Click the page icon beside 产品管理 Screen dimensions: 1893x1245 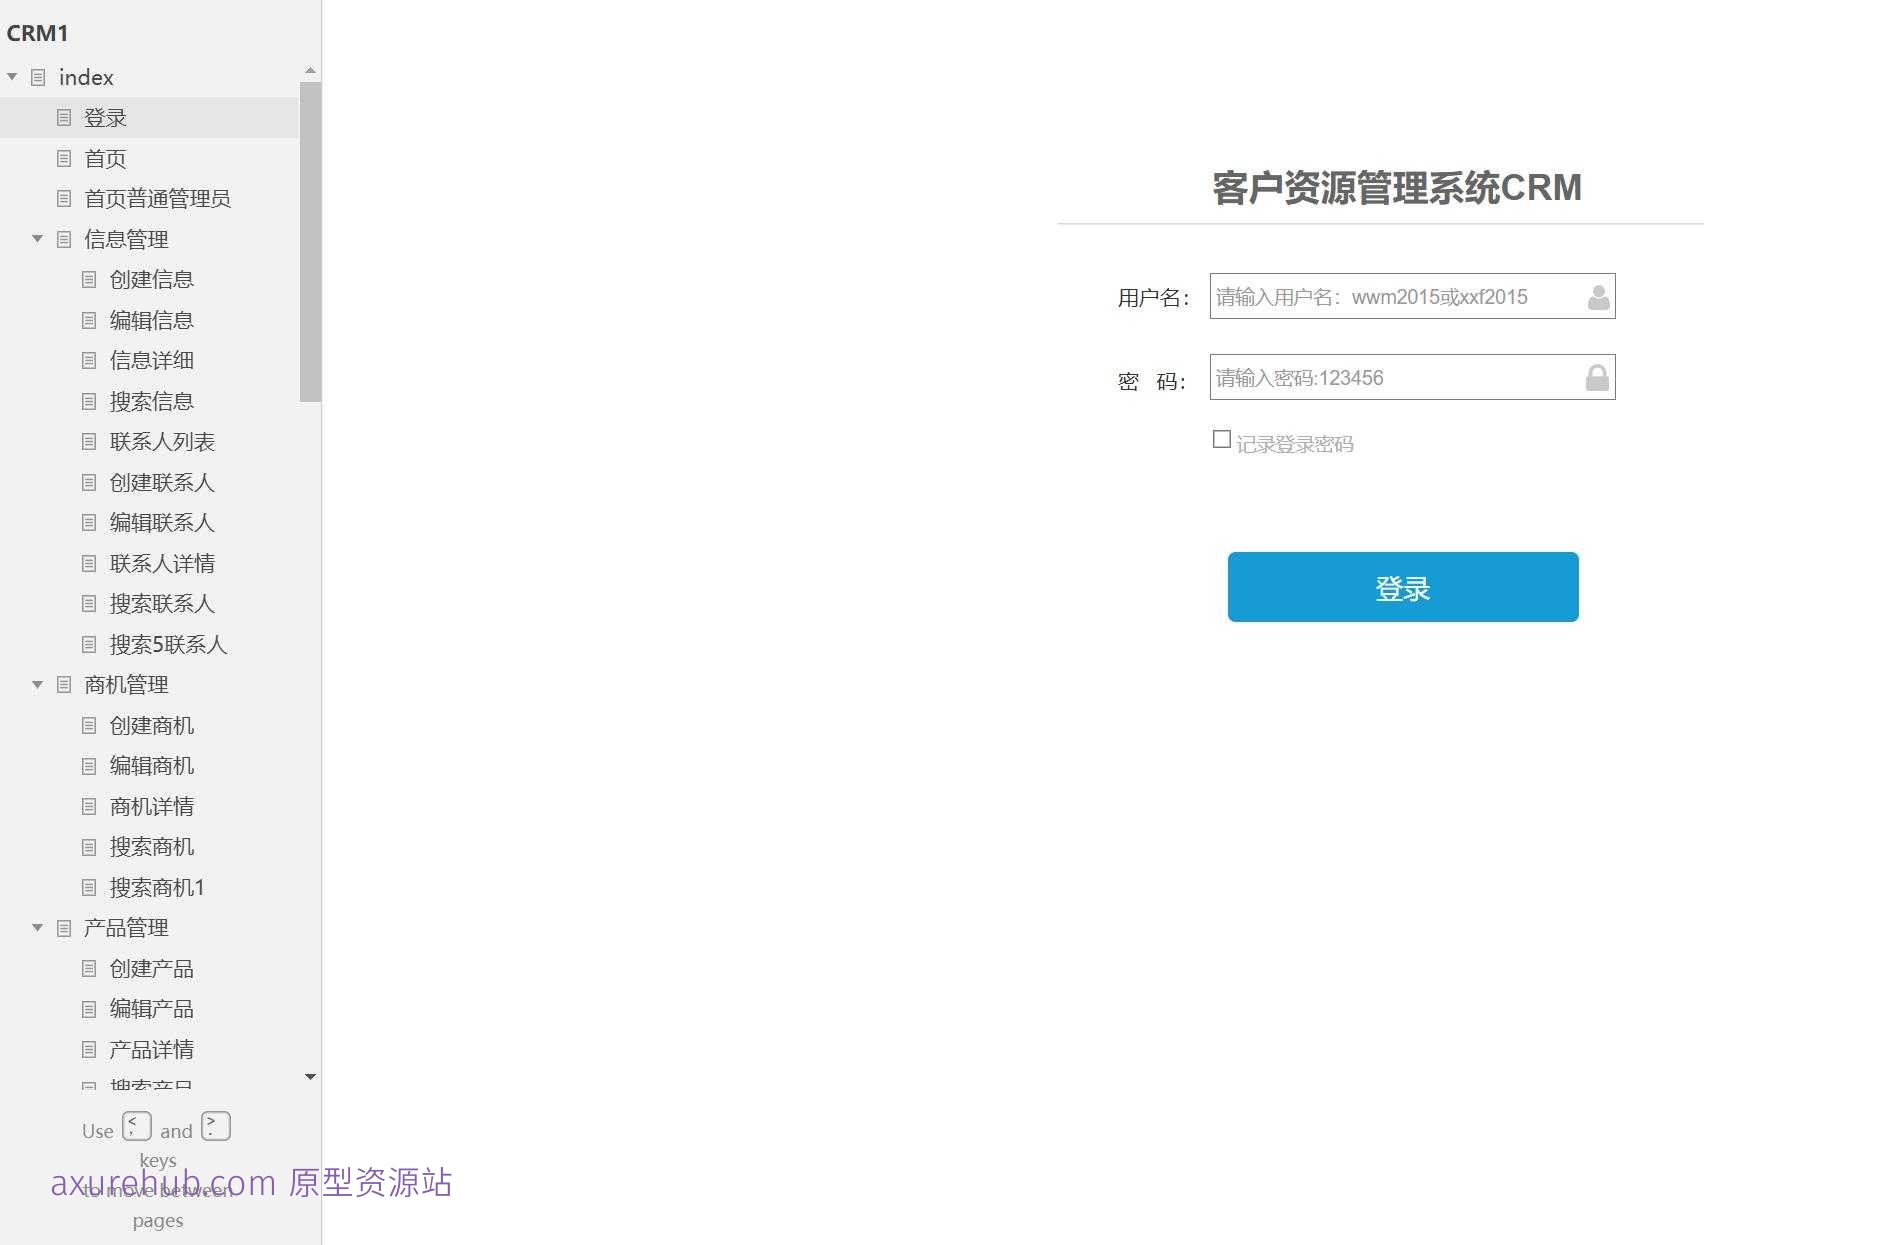pyautogui.click(x=62, y=927)
